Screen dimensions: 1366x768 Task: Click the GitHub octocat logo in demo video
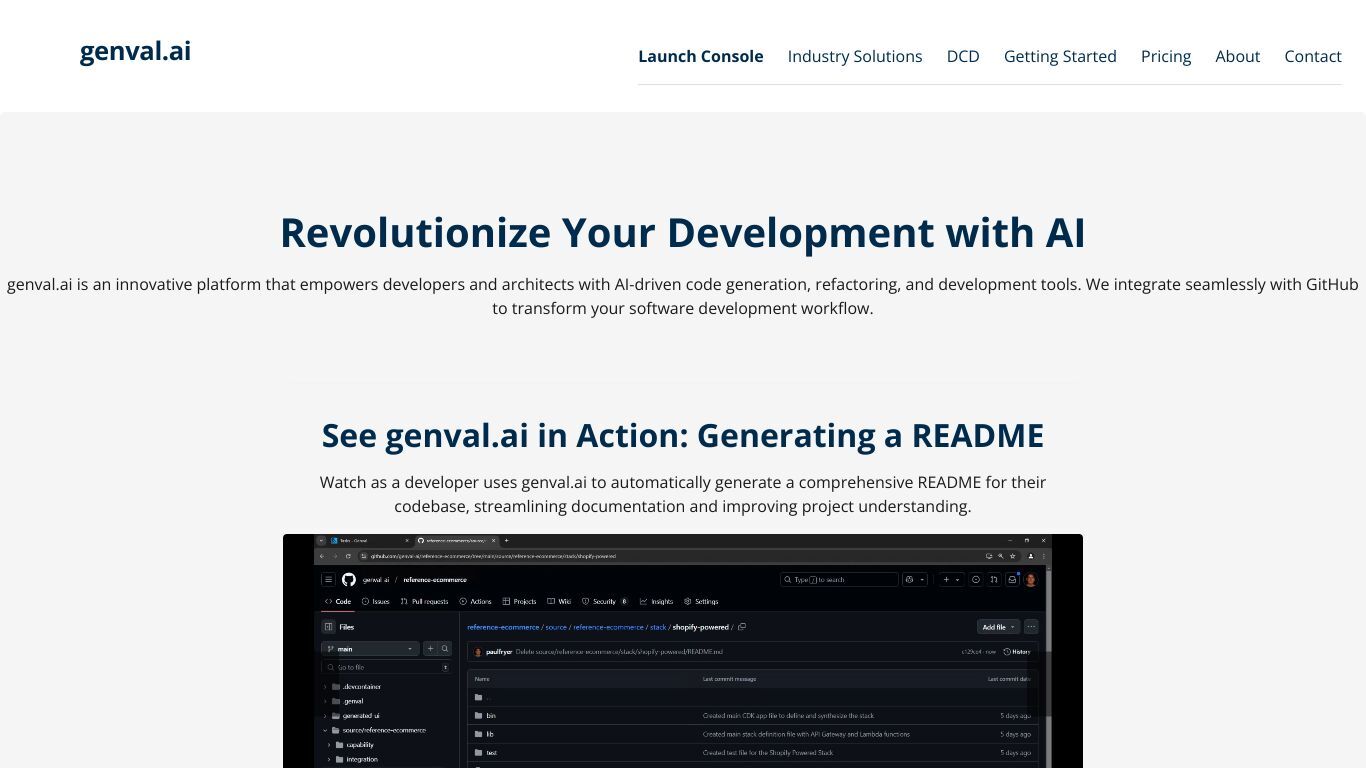[349, 580]
